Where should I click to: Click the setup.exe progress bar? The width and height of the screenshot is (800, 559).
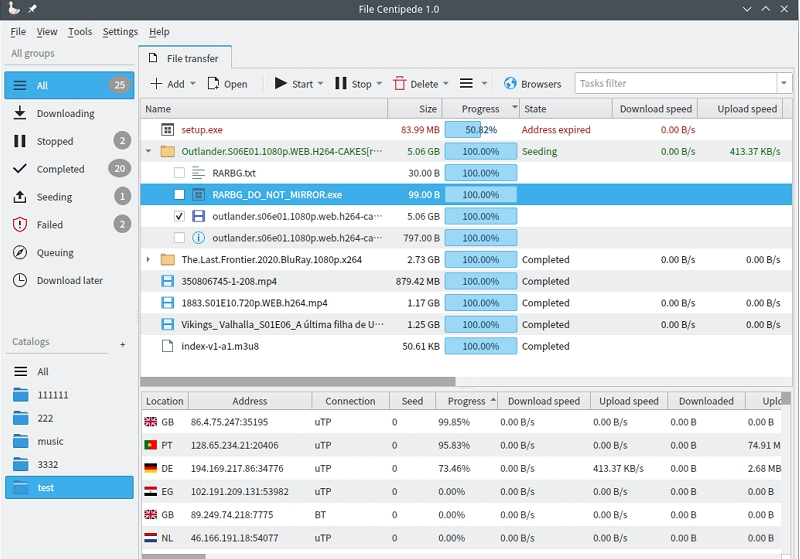click(480, 130)
